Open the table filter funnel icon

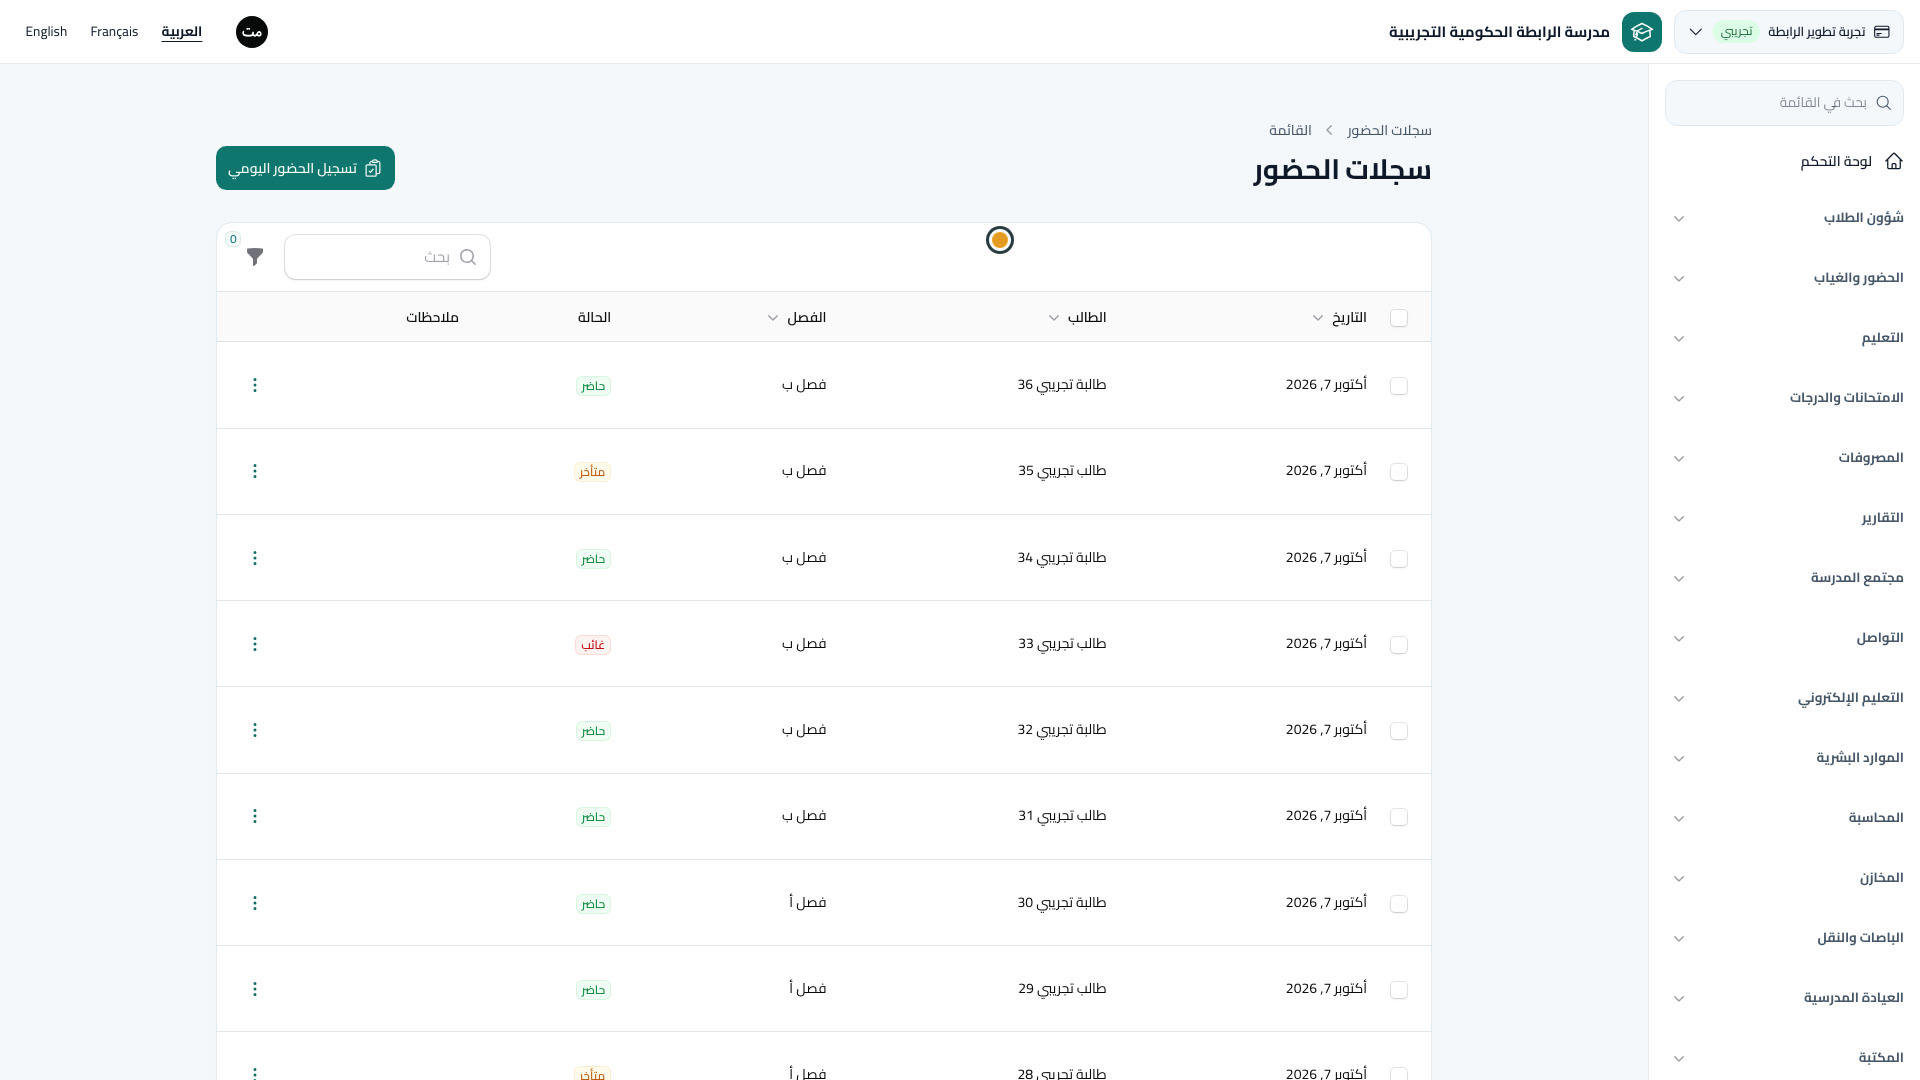coord(255,257)
